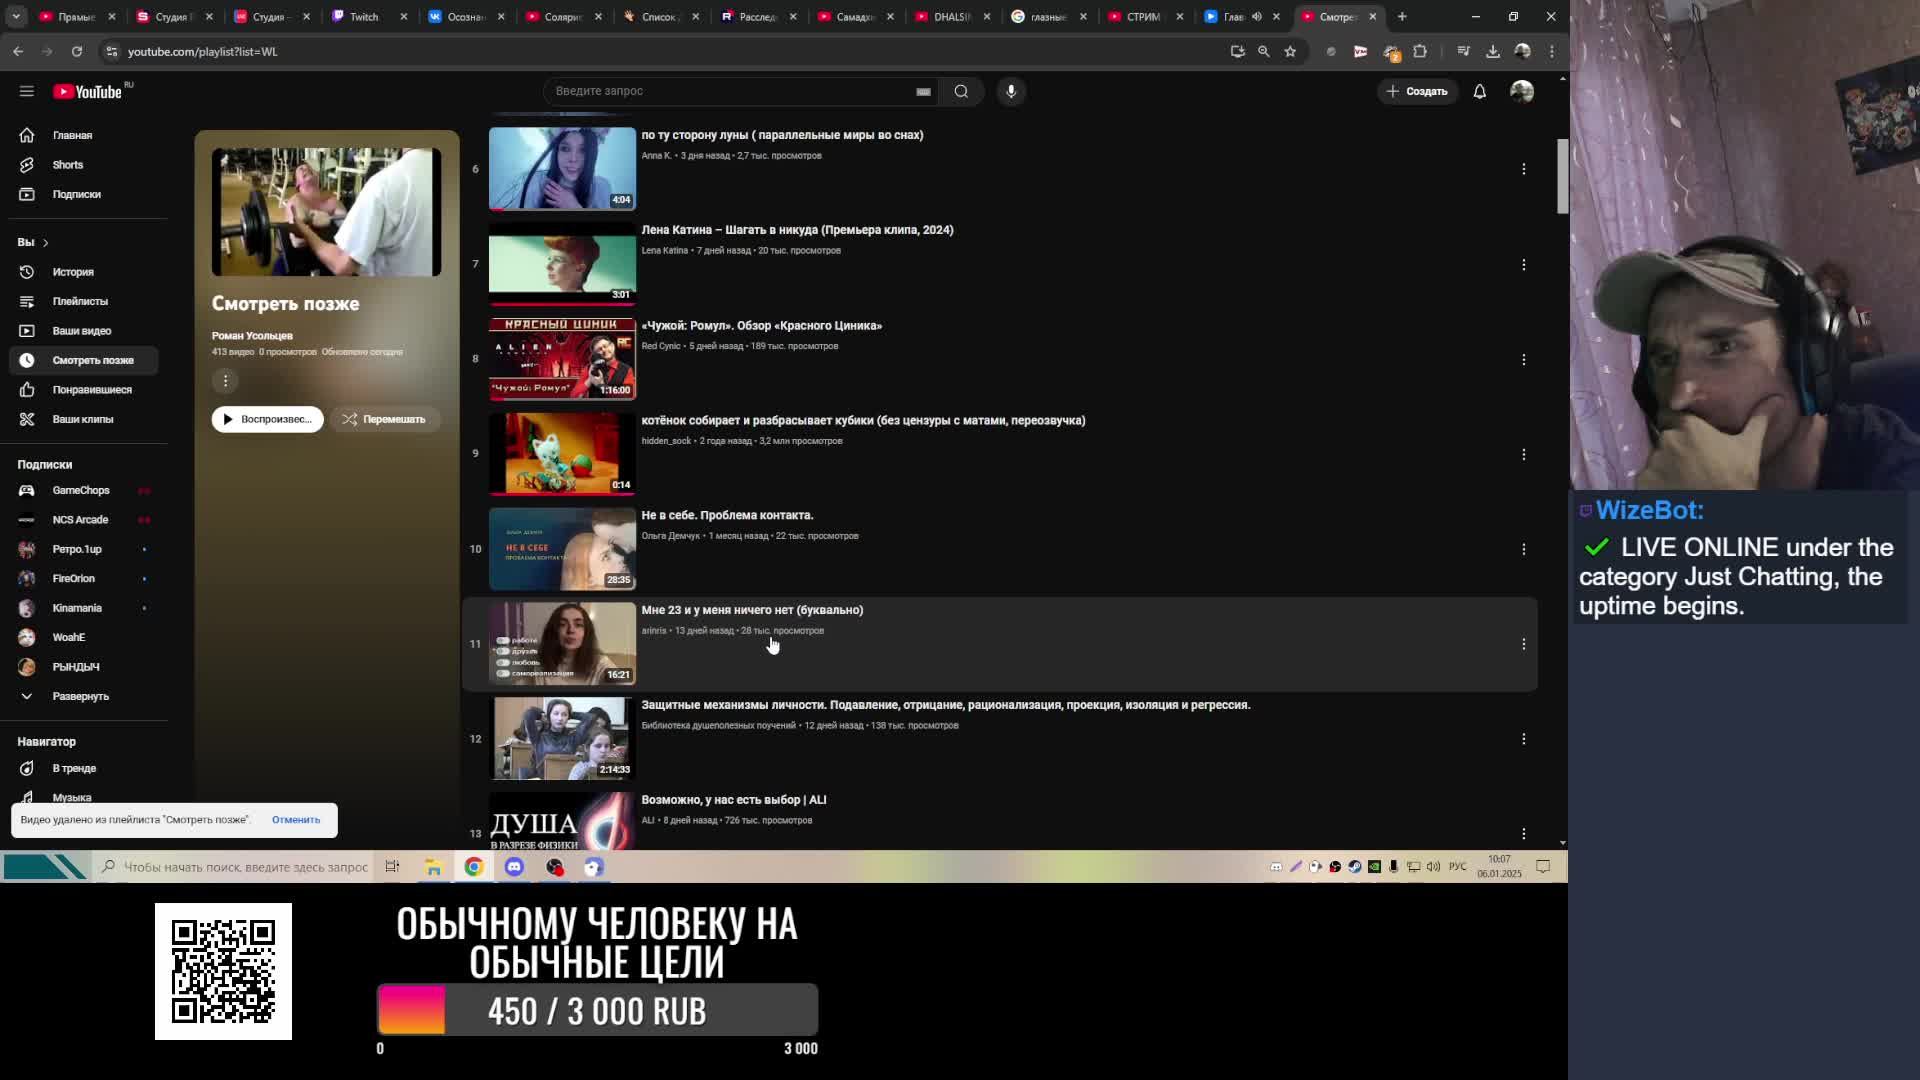
Task: Open the YouTube notifications bell
Action: coord(1479,91)
